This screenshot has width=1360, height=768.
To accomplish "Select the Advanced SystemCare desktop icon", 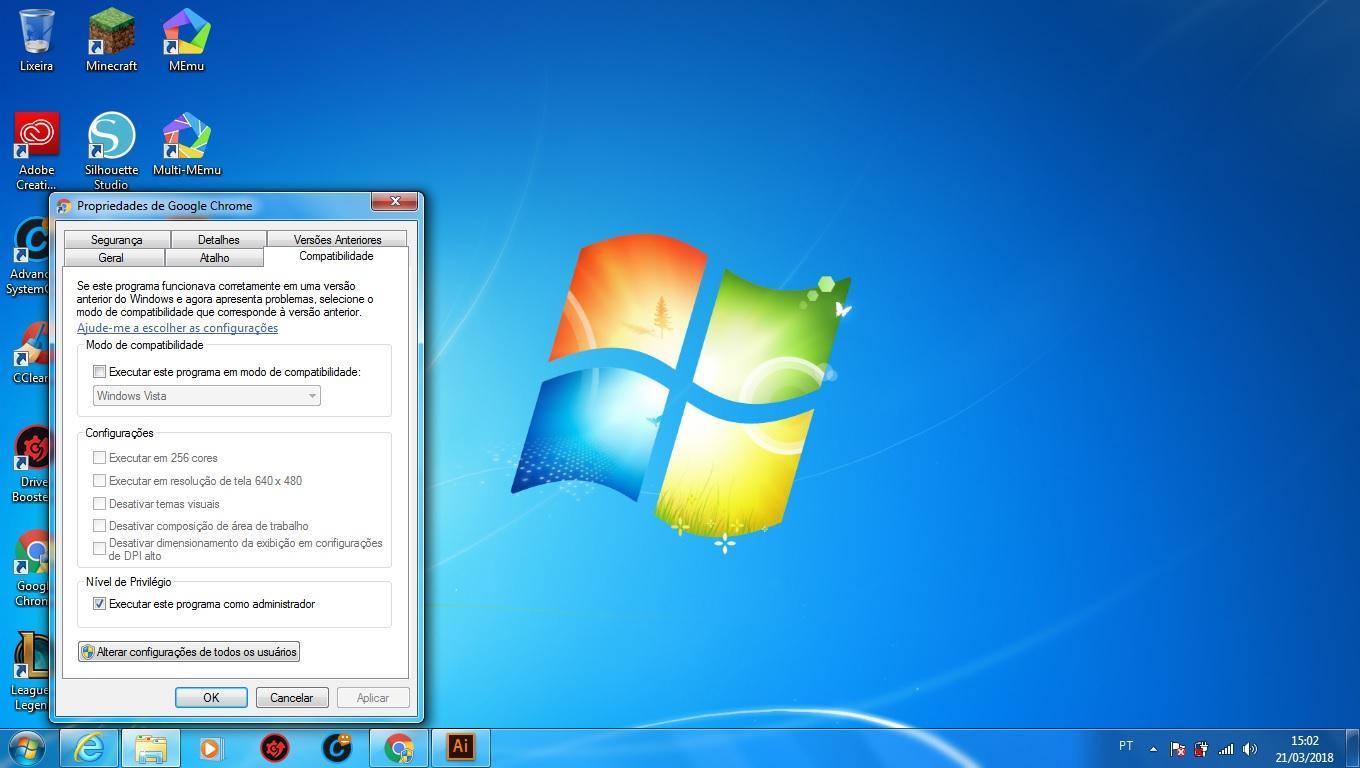I will (30, 257).
